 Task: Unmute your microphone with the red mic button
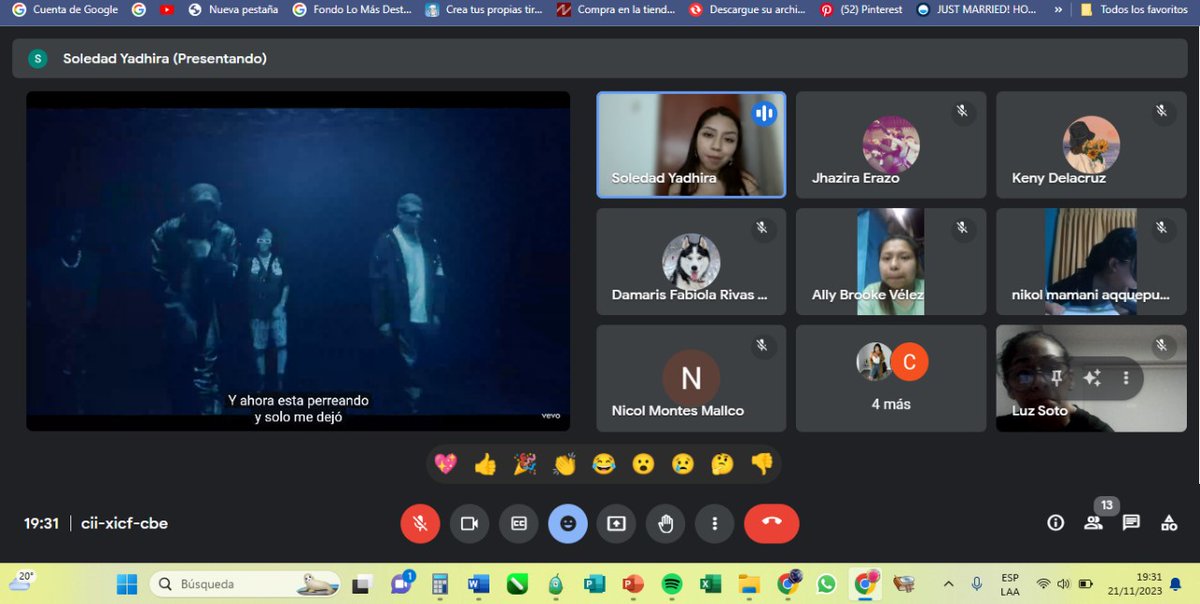point(421,523)
